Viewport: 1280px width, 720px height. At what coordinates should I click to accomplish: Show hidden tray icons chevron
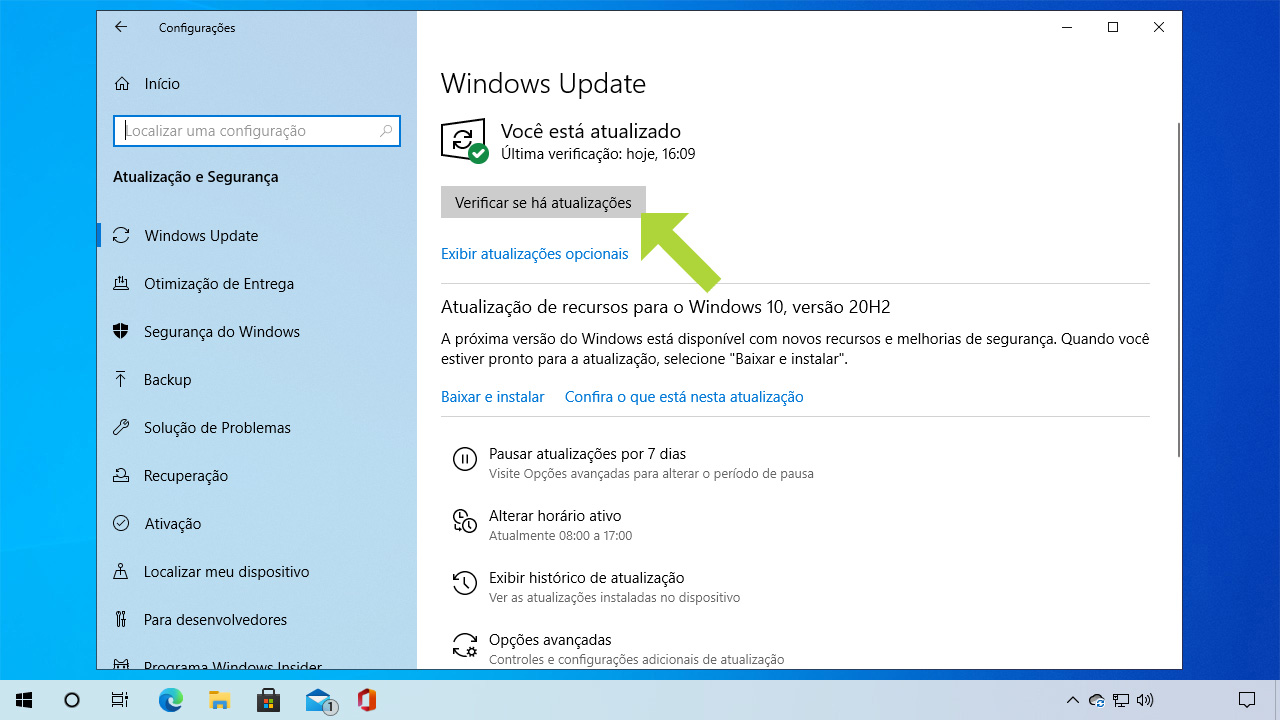pos(1073,700)
